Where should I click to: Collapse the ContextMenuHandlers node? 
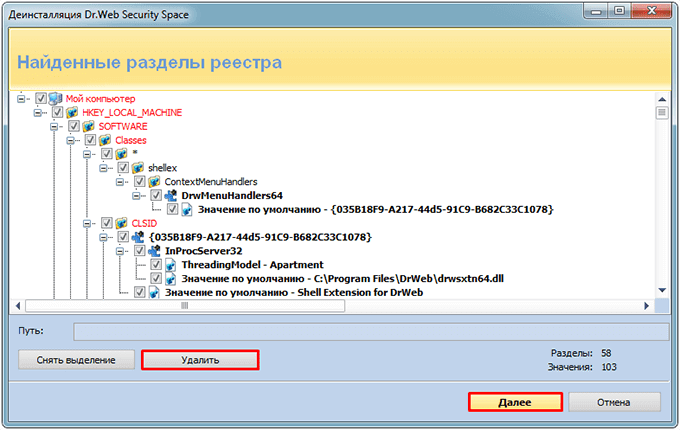(120, 182)
